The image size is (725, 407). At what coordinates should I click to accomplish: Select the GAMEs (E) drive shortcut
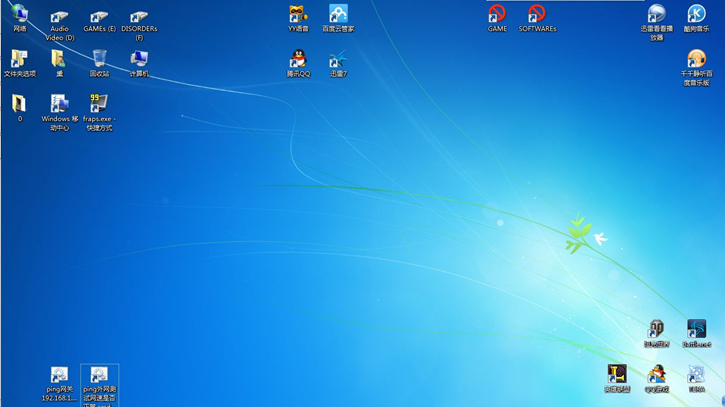[x=99, y=17]
